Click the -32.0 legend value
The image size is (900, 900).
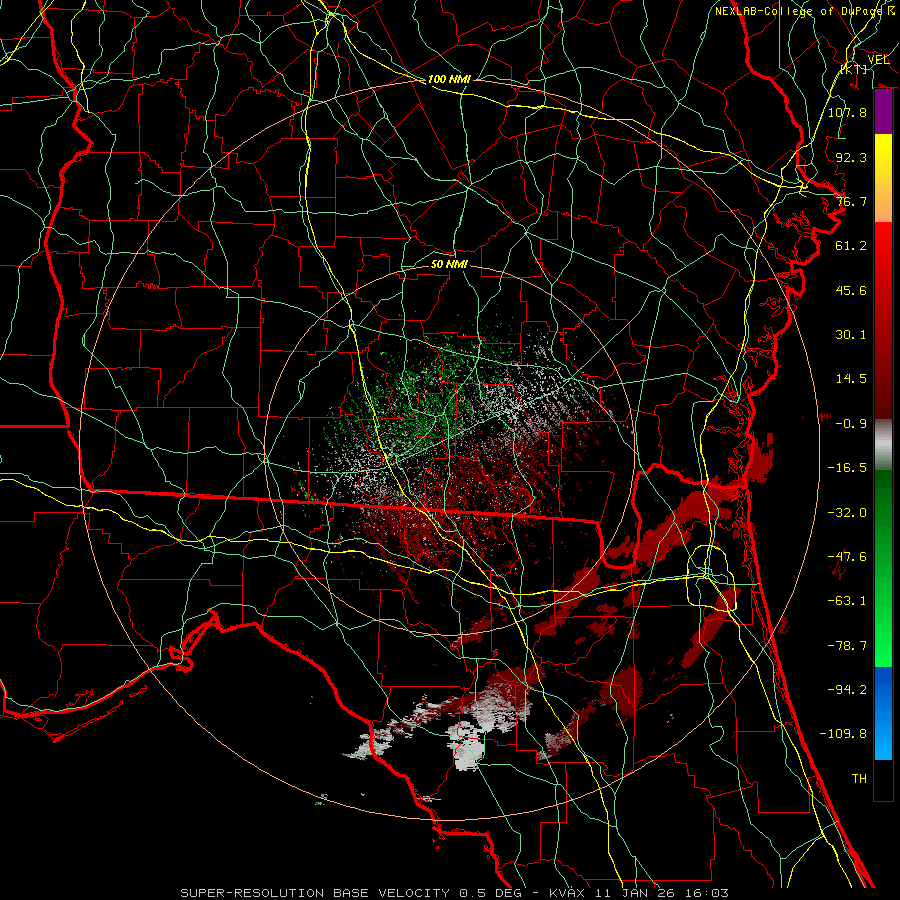click(x=847, y=513)
